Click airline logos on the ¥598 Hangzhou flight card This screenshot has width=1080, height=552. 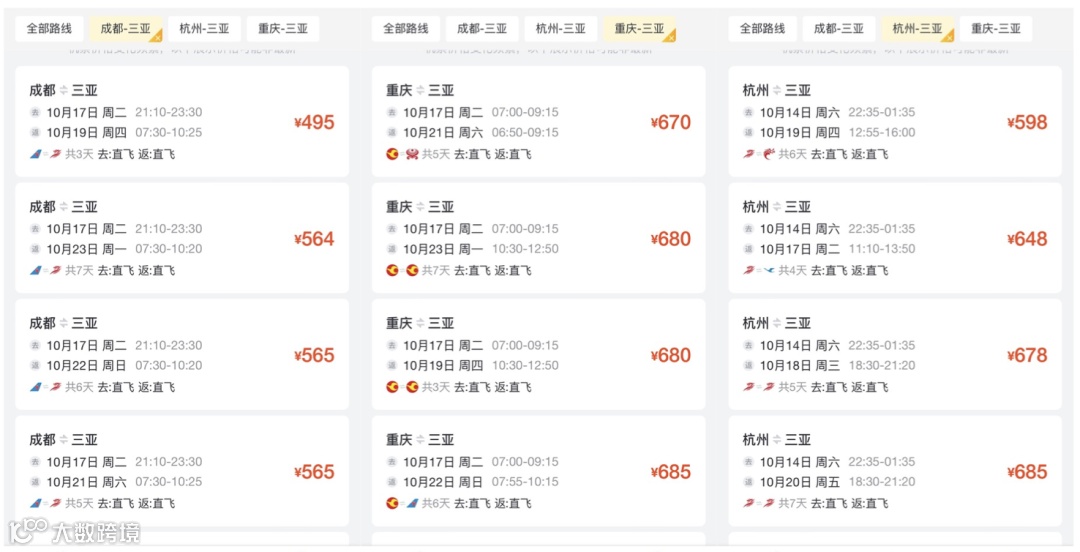pos(759,154)
